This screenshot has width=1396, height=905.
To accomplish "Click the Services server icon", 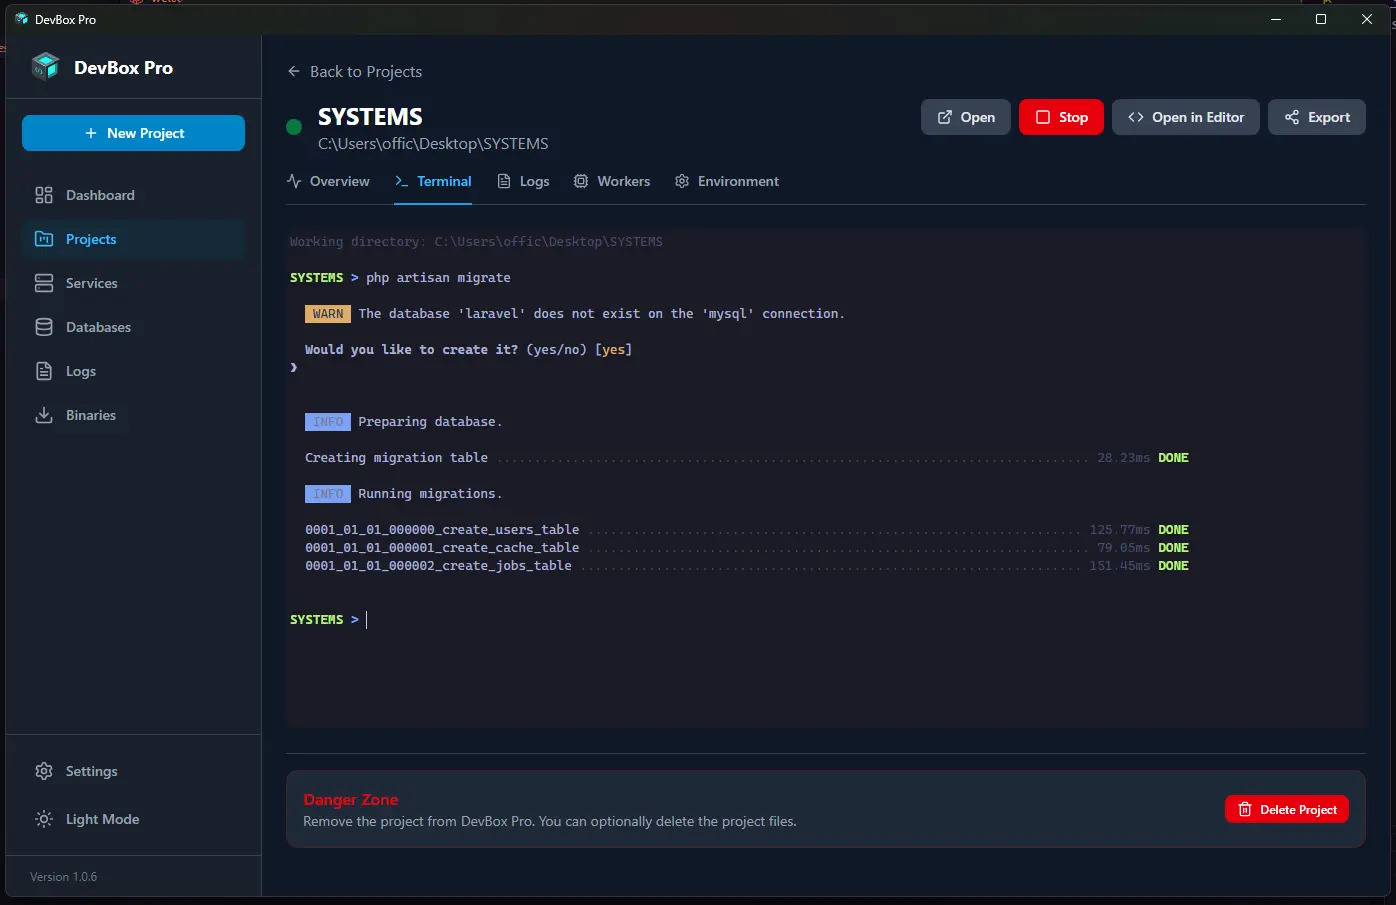I will (x=44, y=283).
